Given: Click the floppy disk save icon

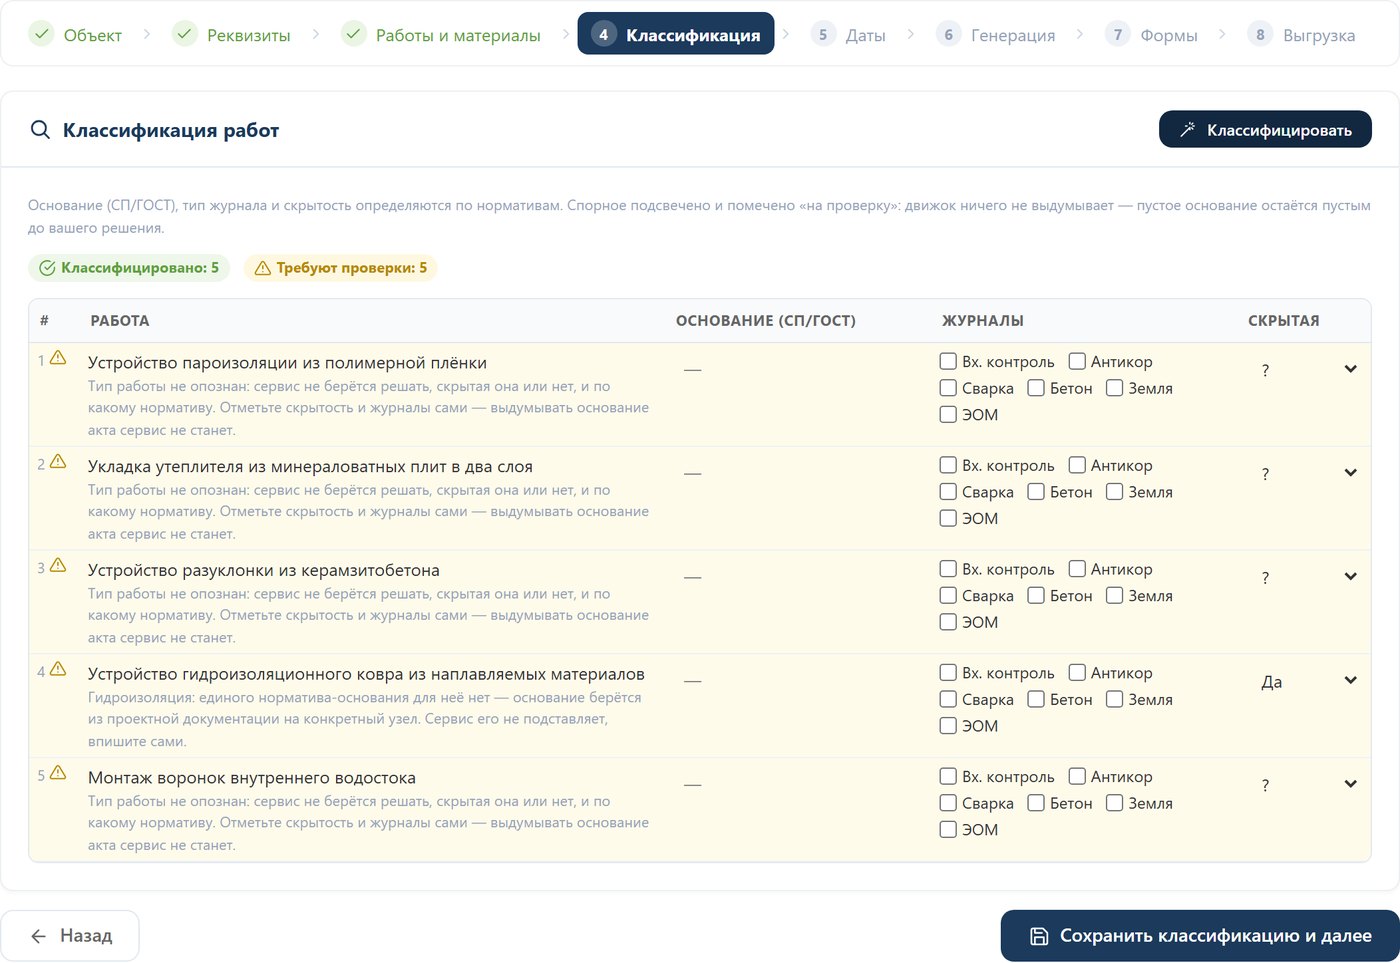Looking at the screenshot, I should coord(1039,936).
